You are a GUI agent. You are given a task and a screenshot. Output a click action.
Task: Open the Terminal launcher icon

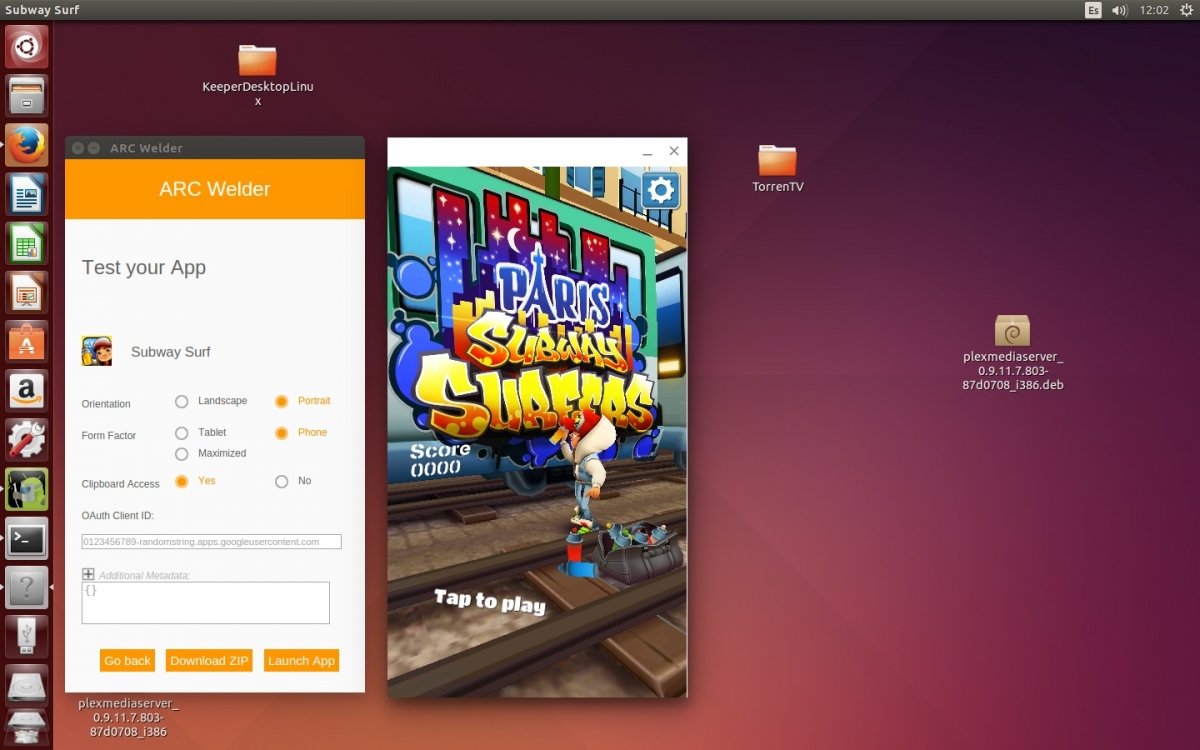(27, 538)
